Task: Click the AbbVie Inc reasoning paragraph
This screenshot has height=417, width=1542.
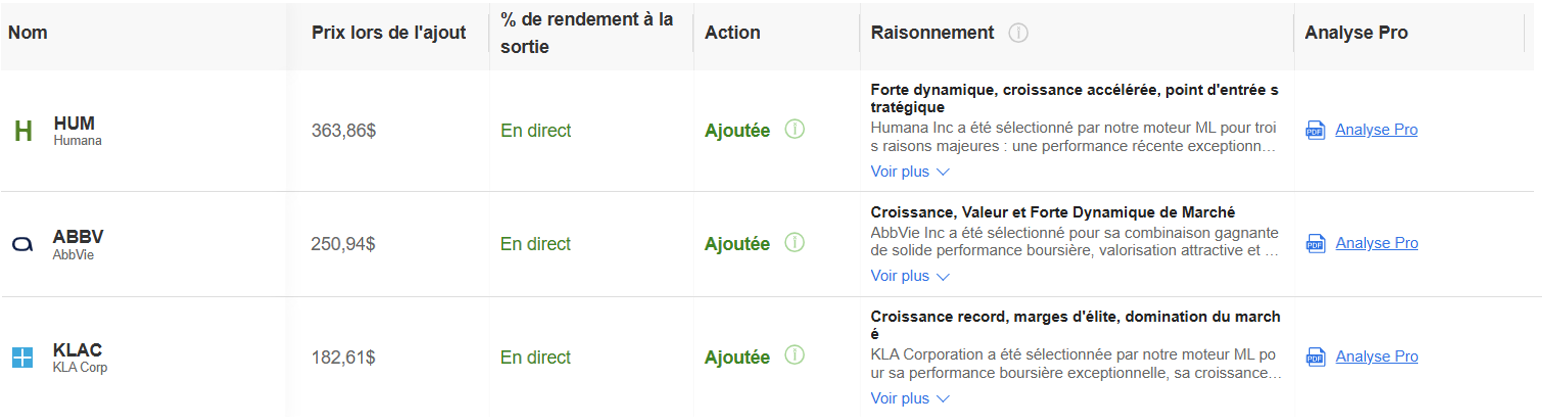Action: (x=1075, y=242)
